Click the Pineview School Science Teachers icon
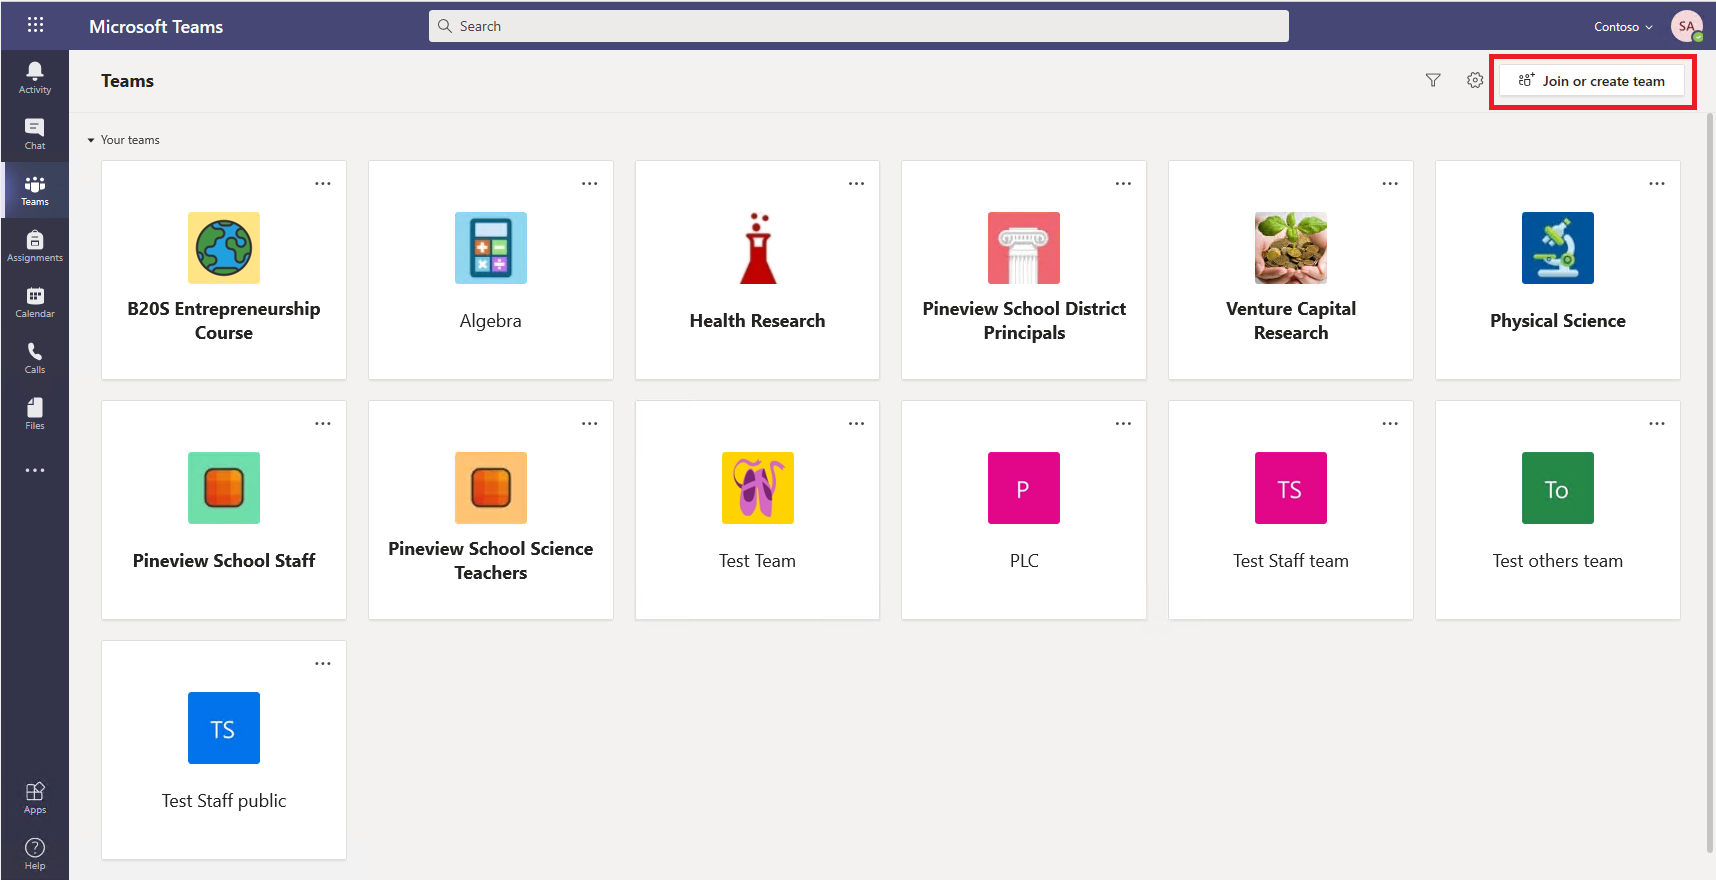Image resolution: width=1716 pixels, height=880 pixels. click(x=491, y=488)
